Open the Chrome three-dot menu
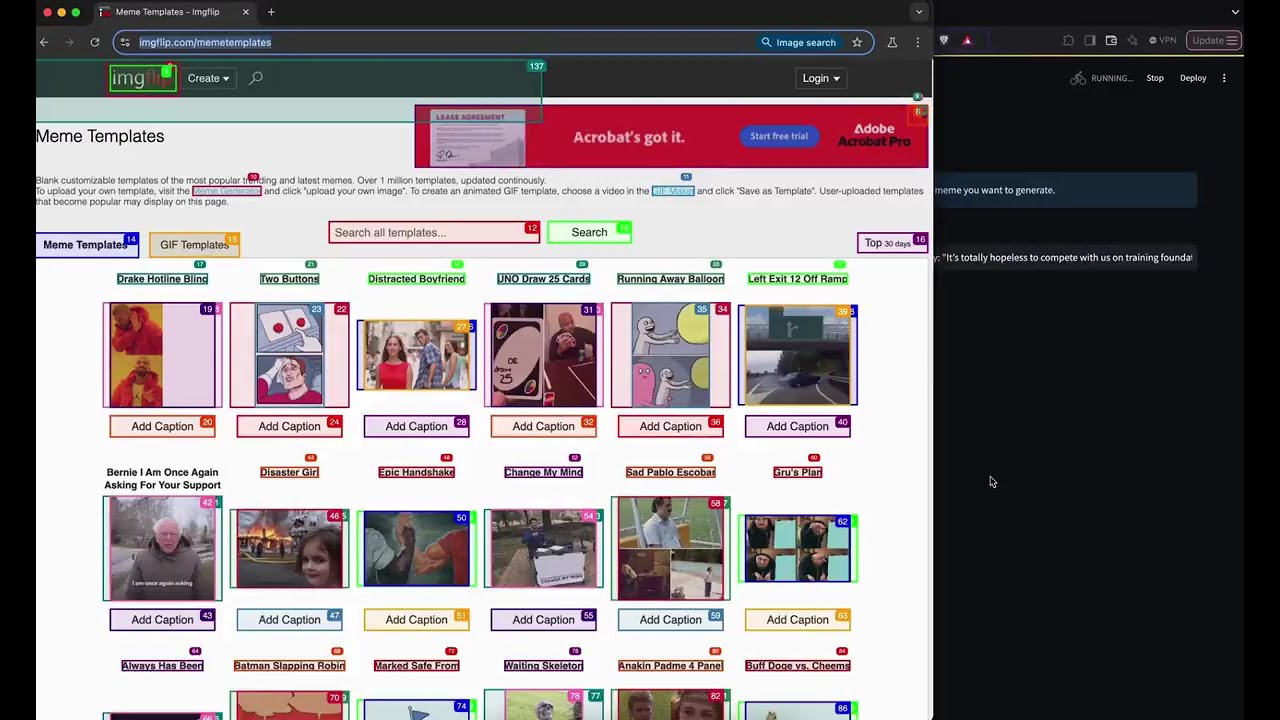The height and width of the screenshot is (720, 1280). (917, 42)
